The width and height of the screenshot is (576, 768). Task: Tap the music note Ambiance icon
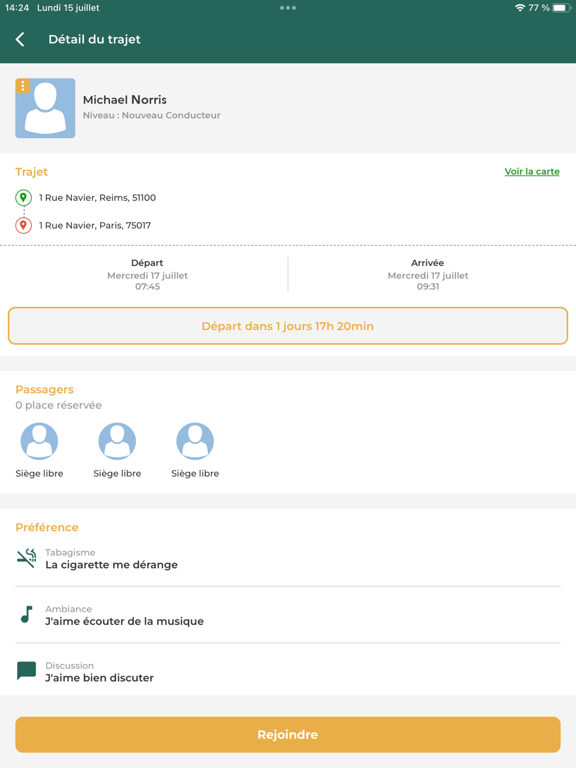pyautogui.click(x=26, y=615)
